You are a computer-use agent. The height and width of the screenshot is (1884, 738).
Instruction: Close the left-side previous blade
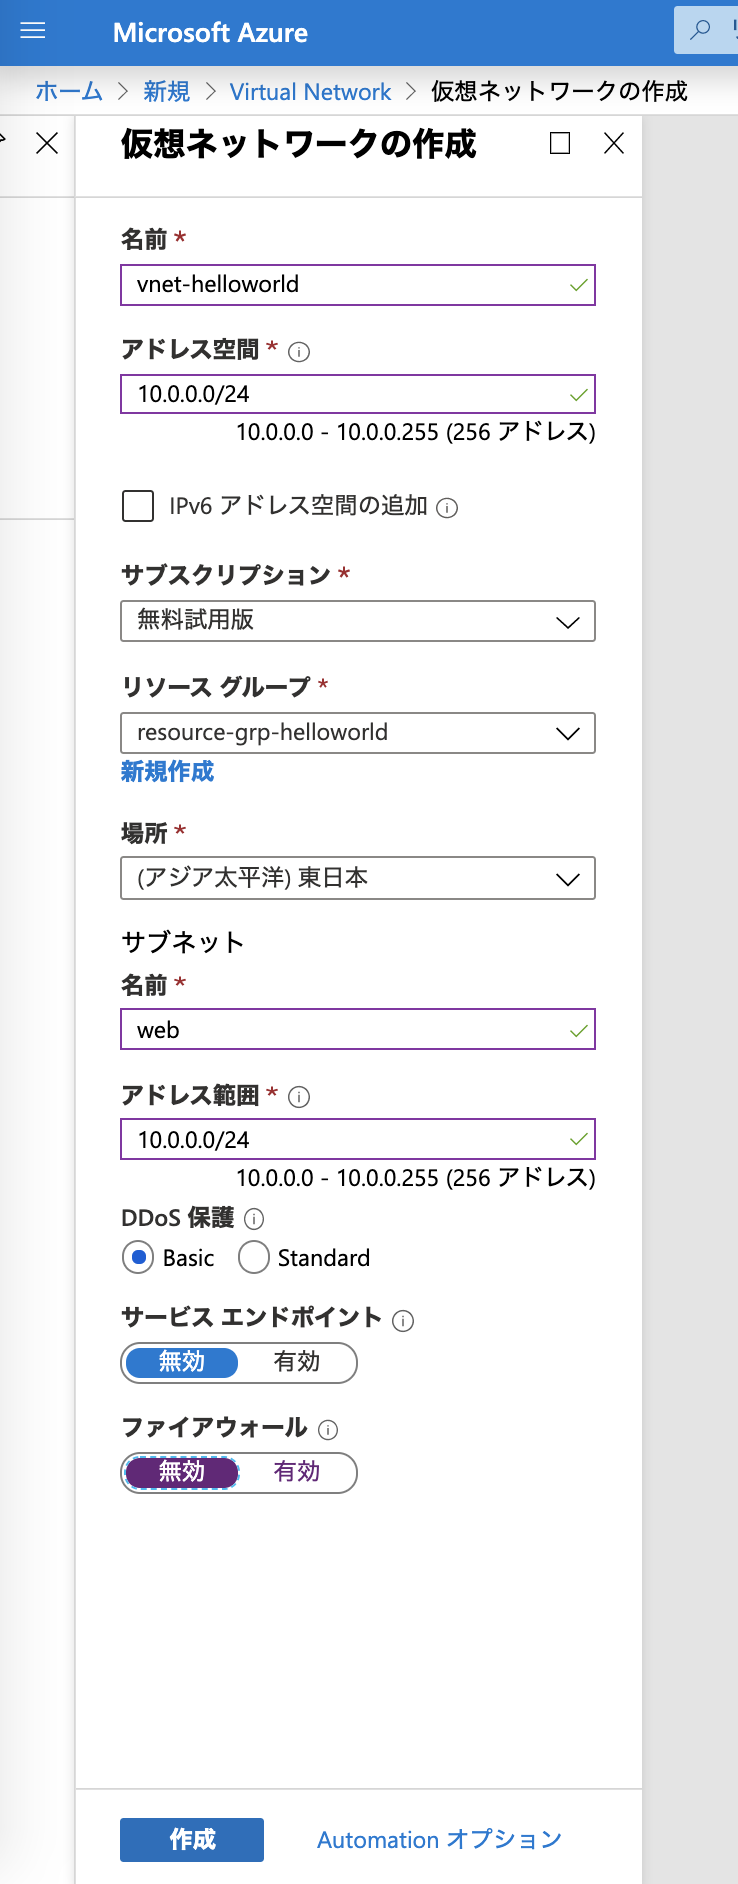(x=47, y=143)
